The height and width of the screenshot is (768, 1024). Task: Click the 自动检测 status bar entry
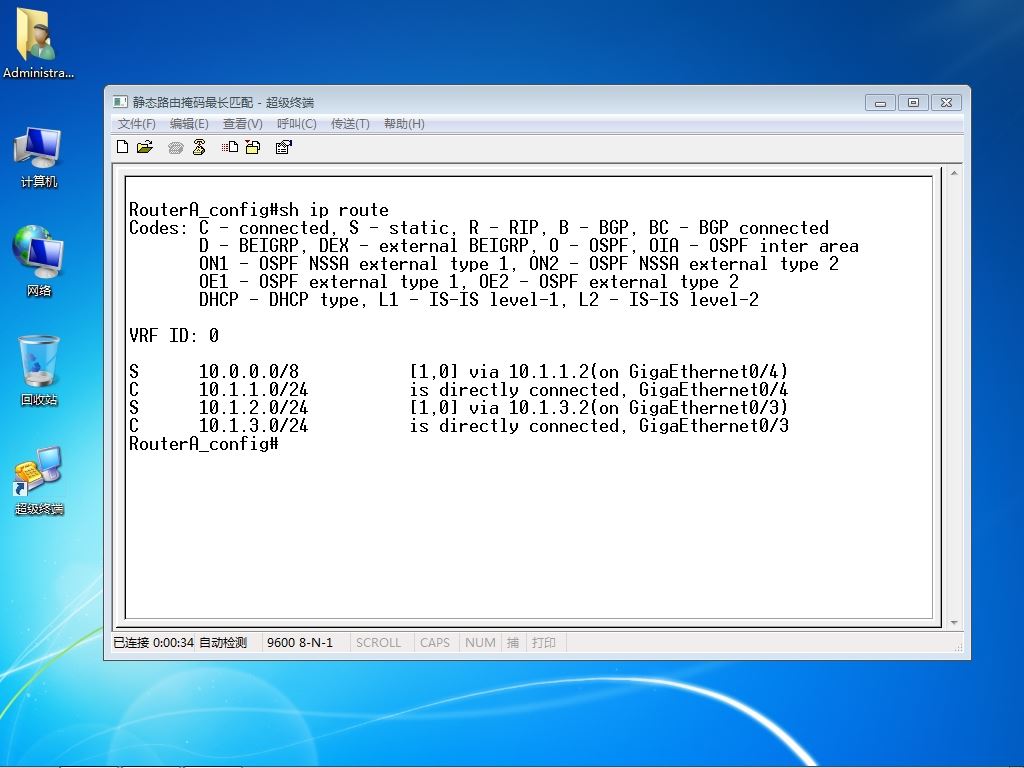(x=223, y=643)
